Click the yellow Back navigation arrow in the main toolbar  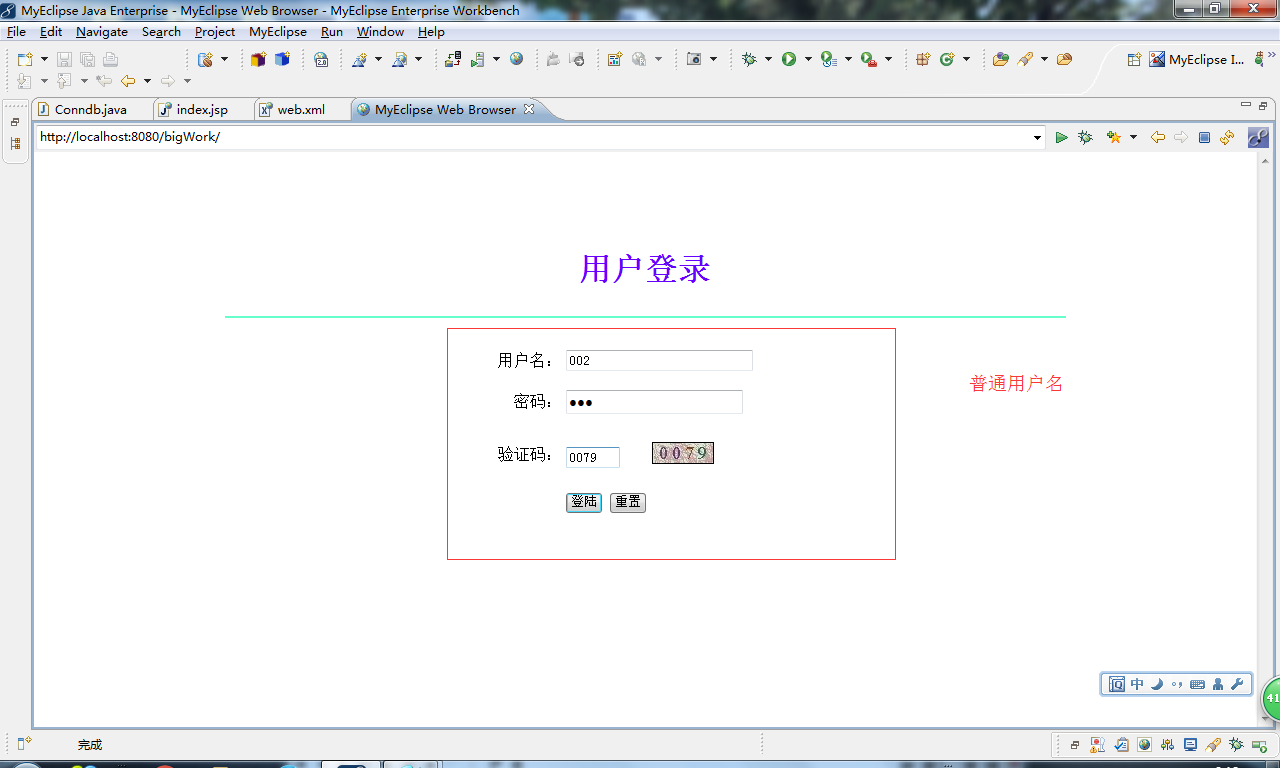pyautogui.click(x=128, y=81)
